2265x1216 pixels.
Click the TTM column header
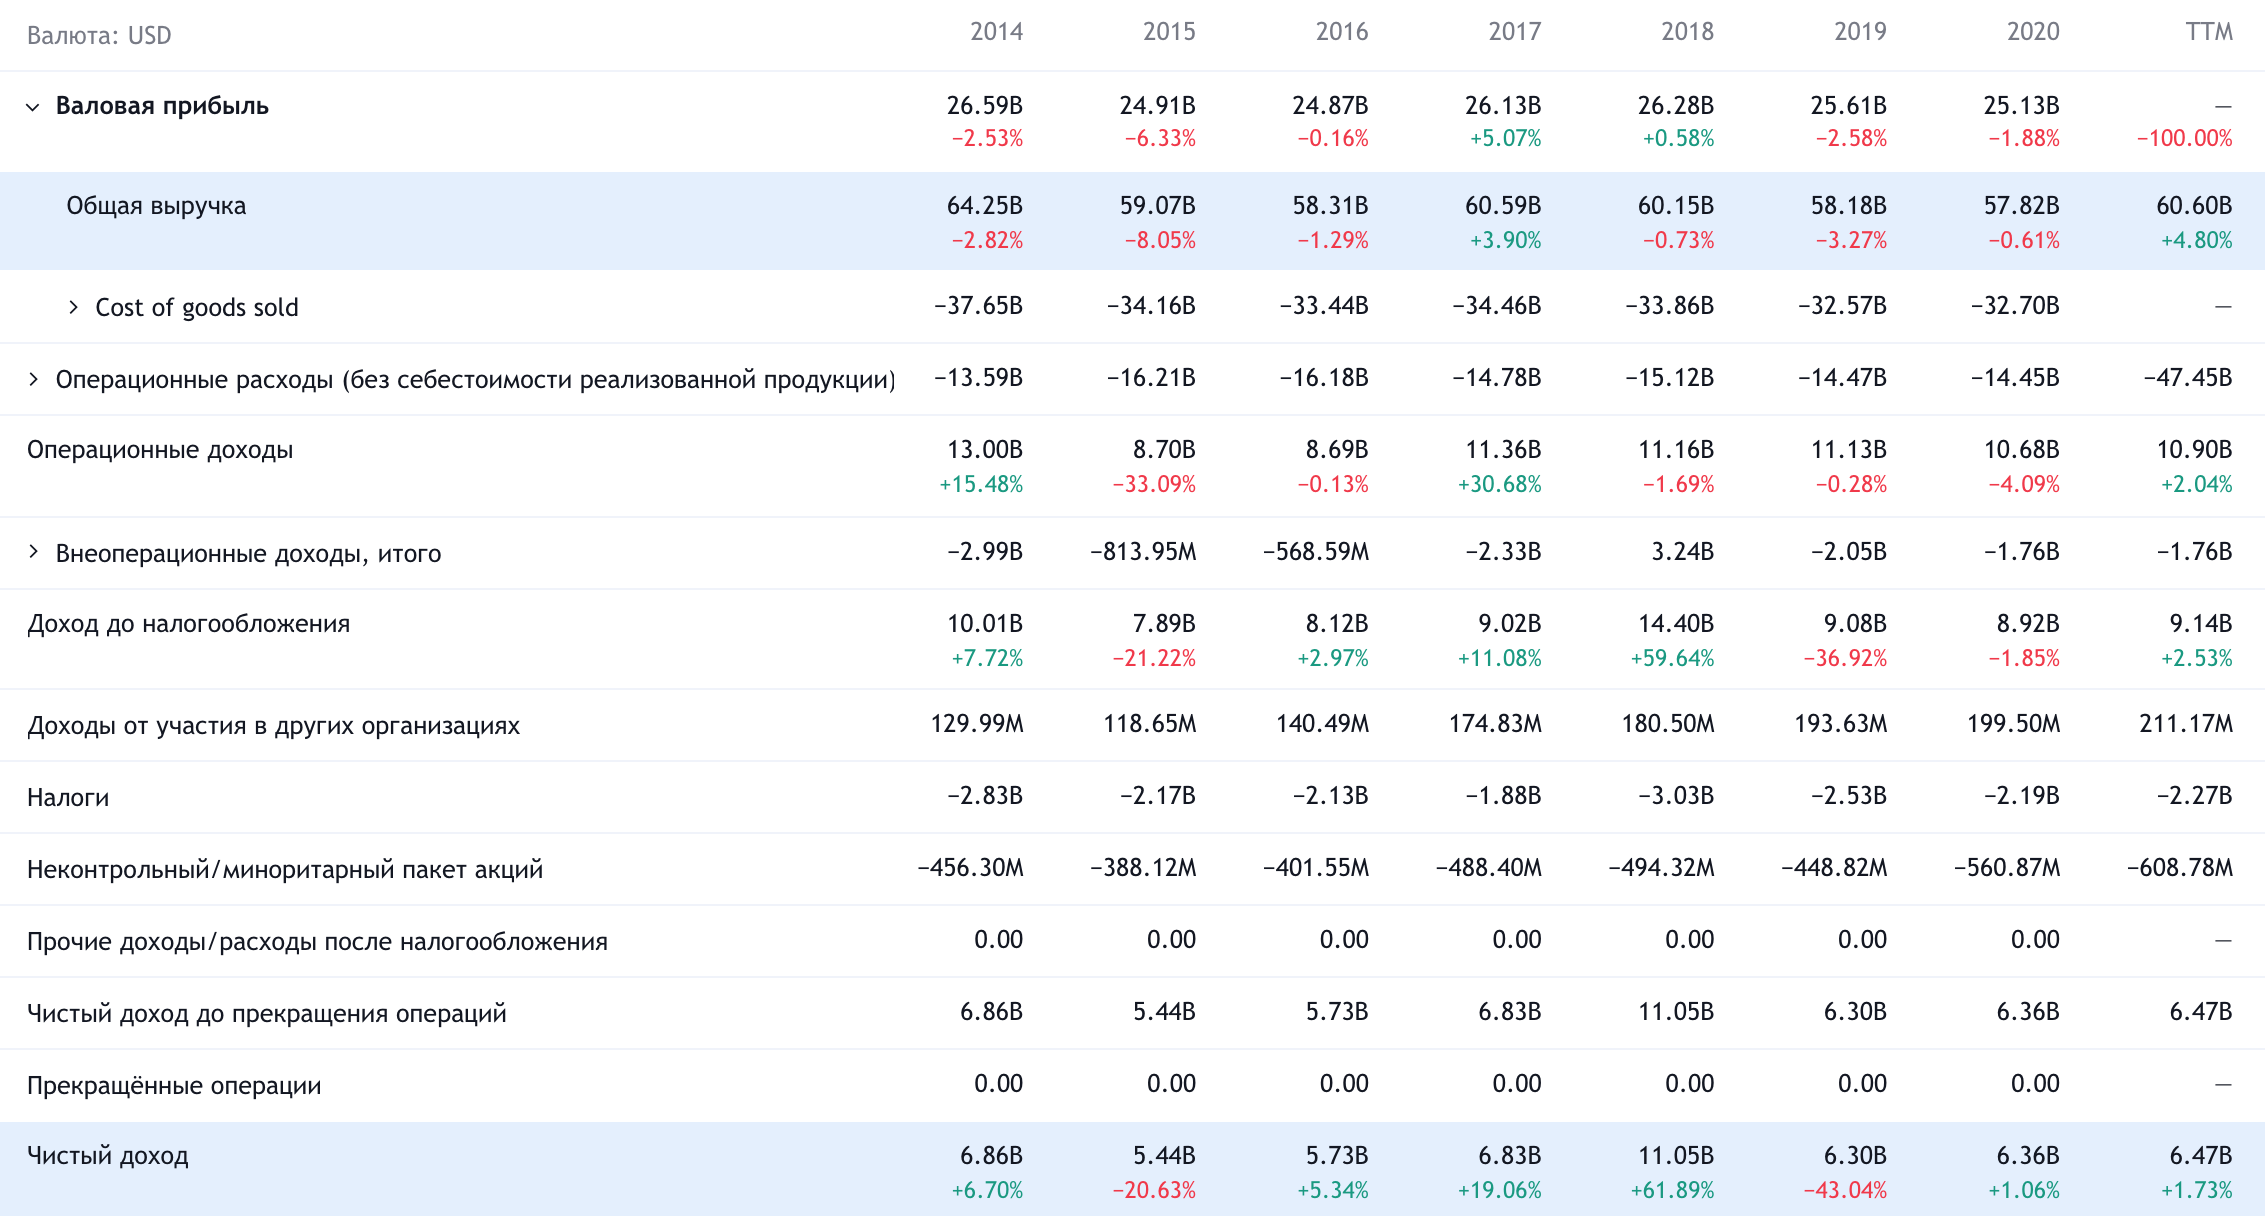coord(2209,32)
